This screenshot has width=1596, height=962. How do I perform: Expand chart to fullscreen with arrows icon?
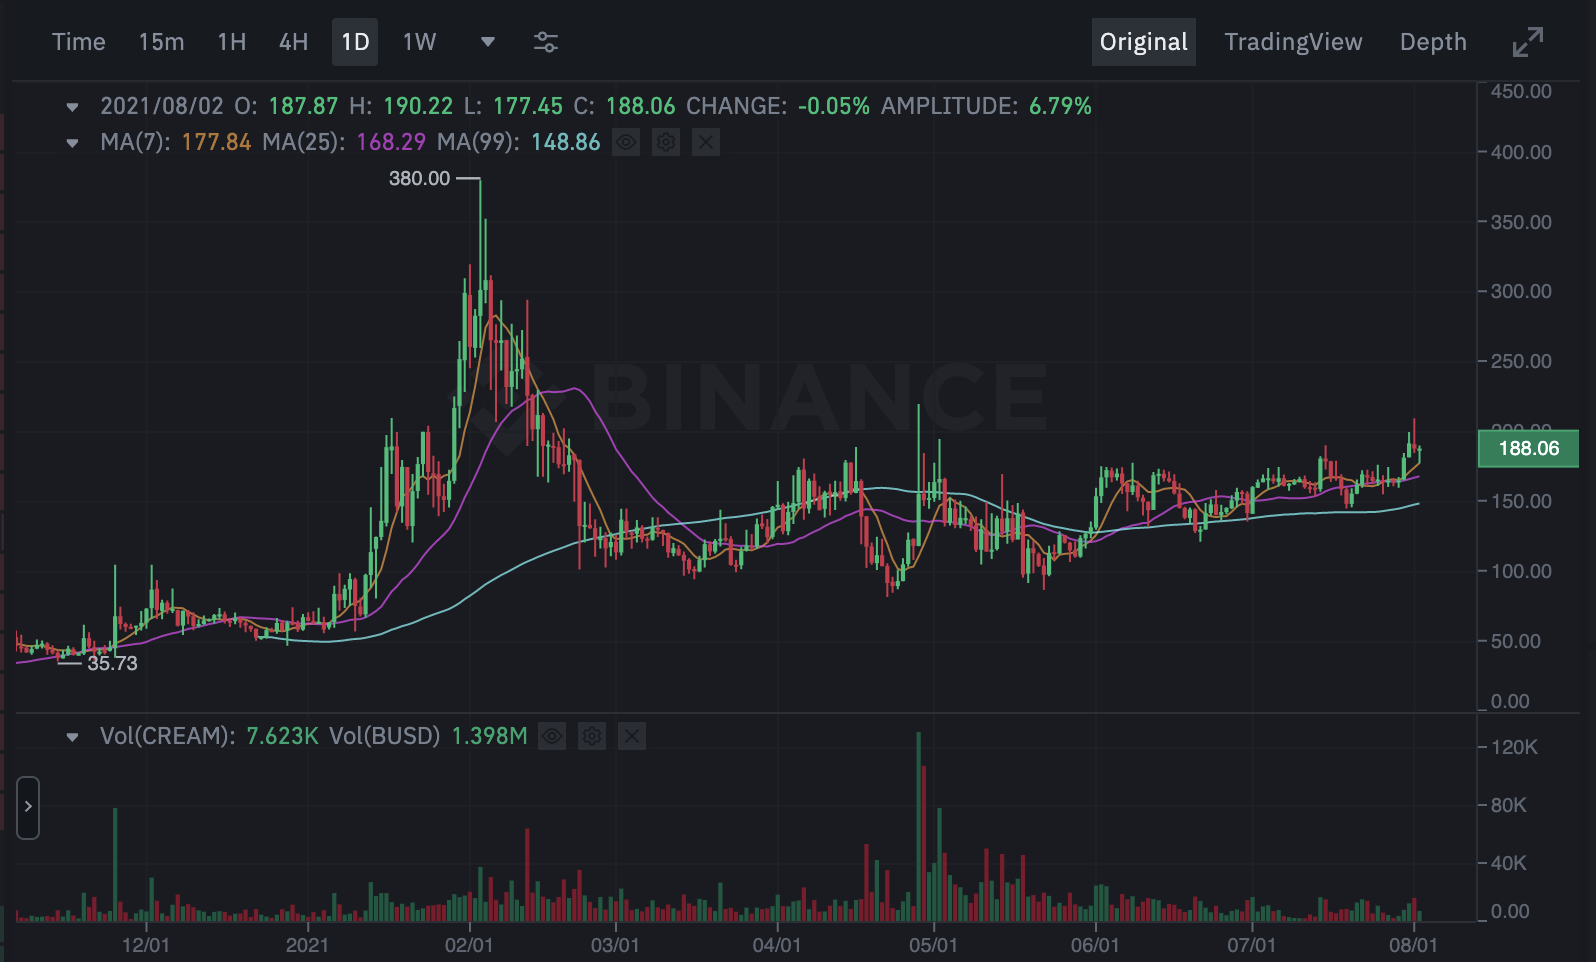point(1528,42)
